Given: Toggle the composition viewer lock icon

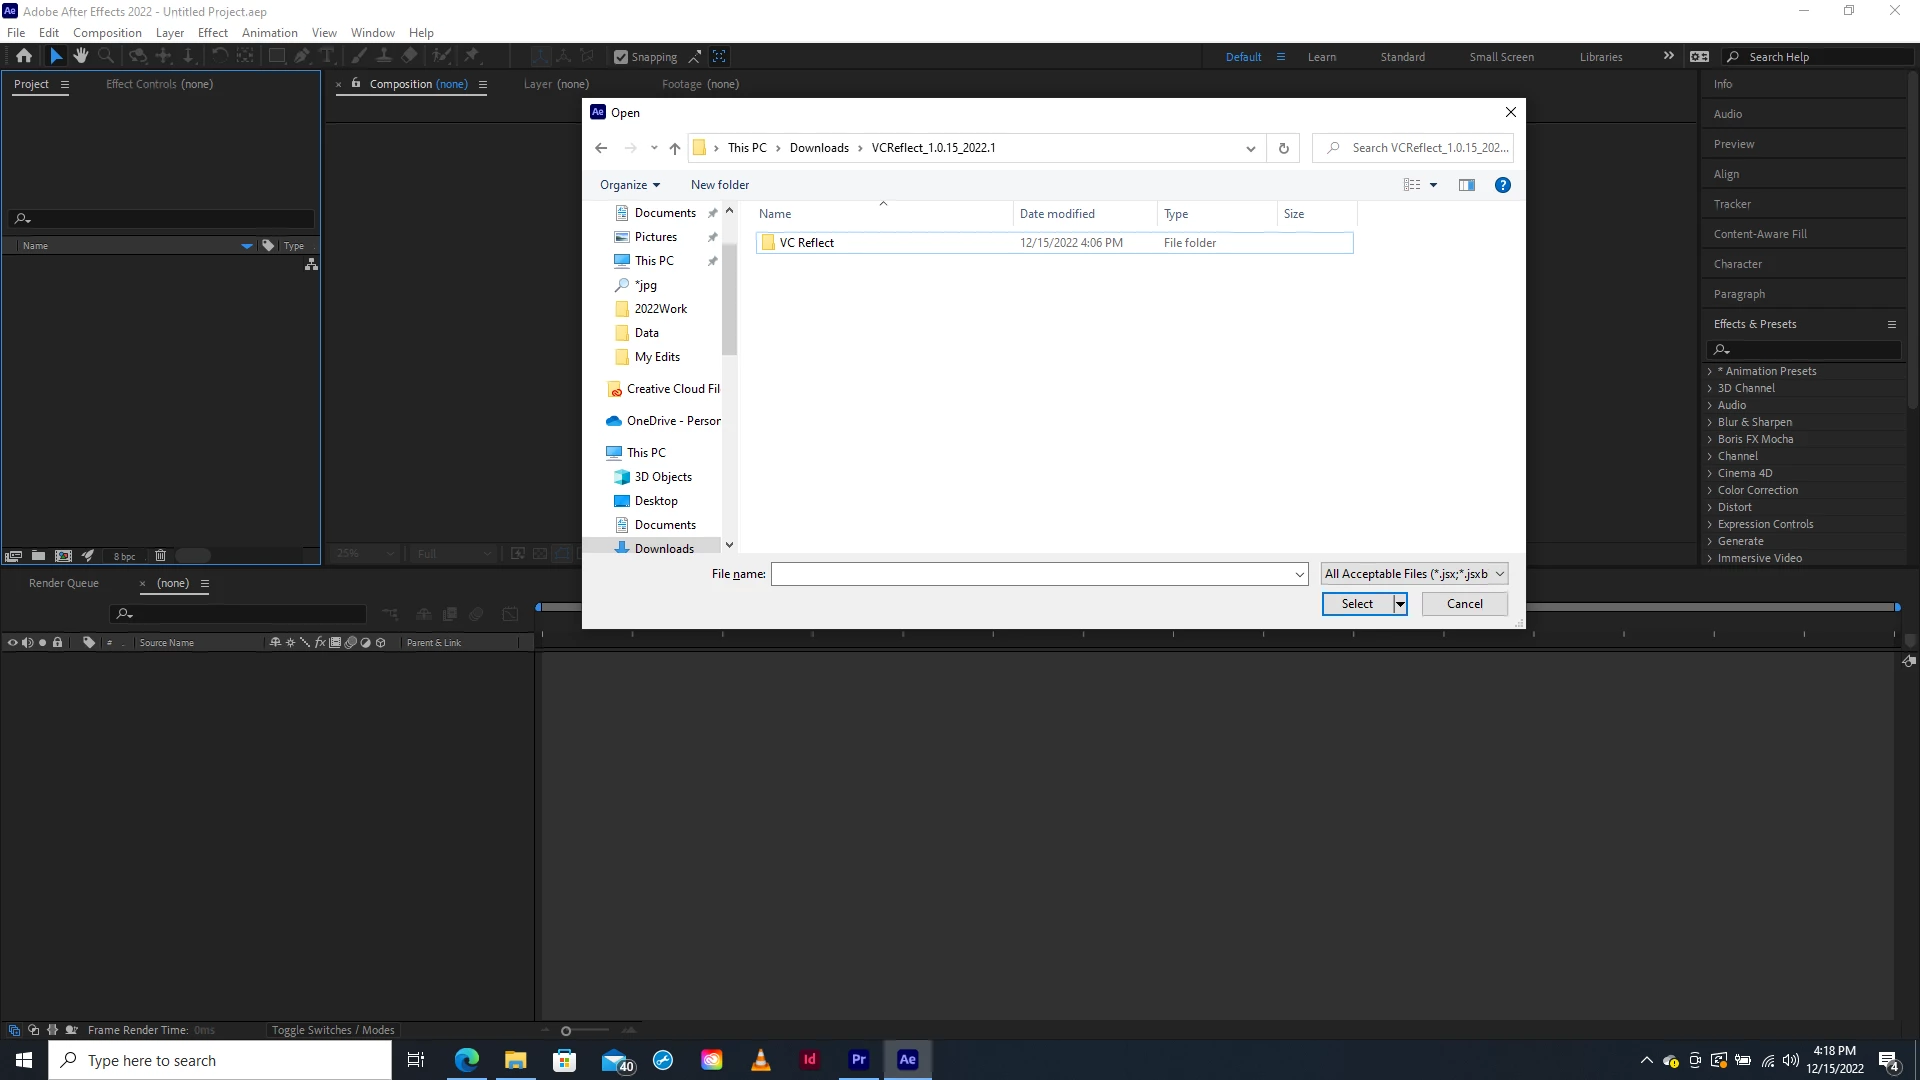Looking at the screenshot, I should click(x=356, y=84).
